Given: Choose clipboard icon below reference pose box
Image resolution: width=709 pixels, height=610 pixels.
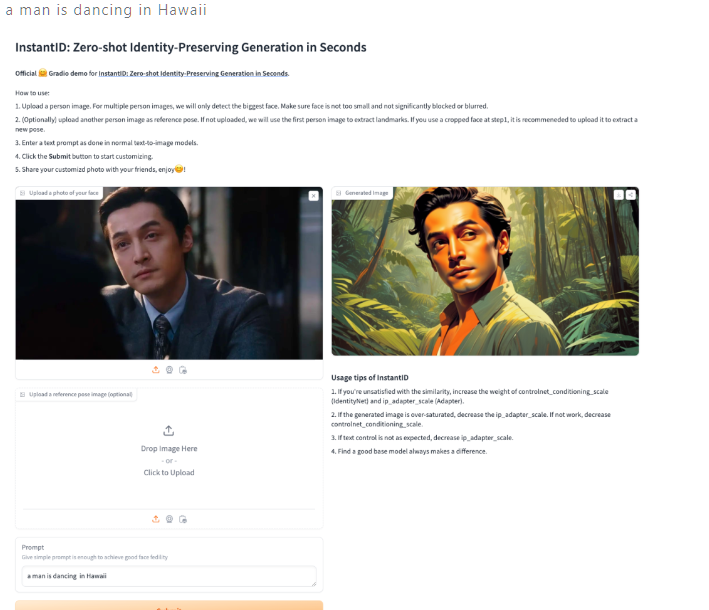Looking at the screenshot, I should 183,519.
